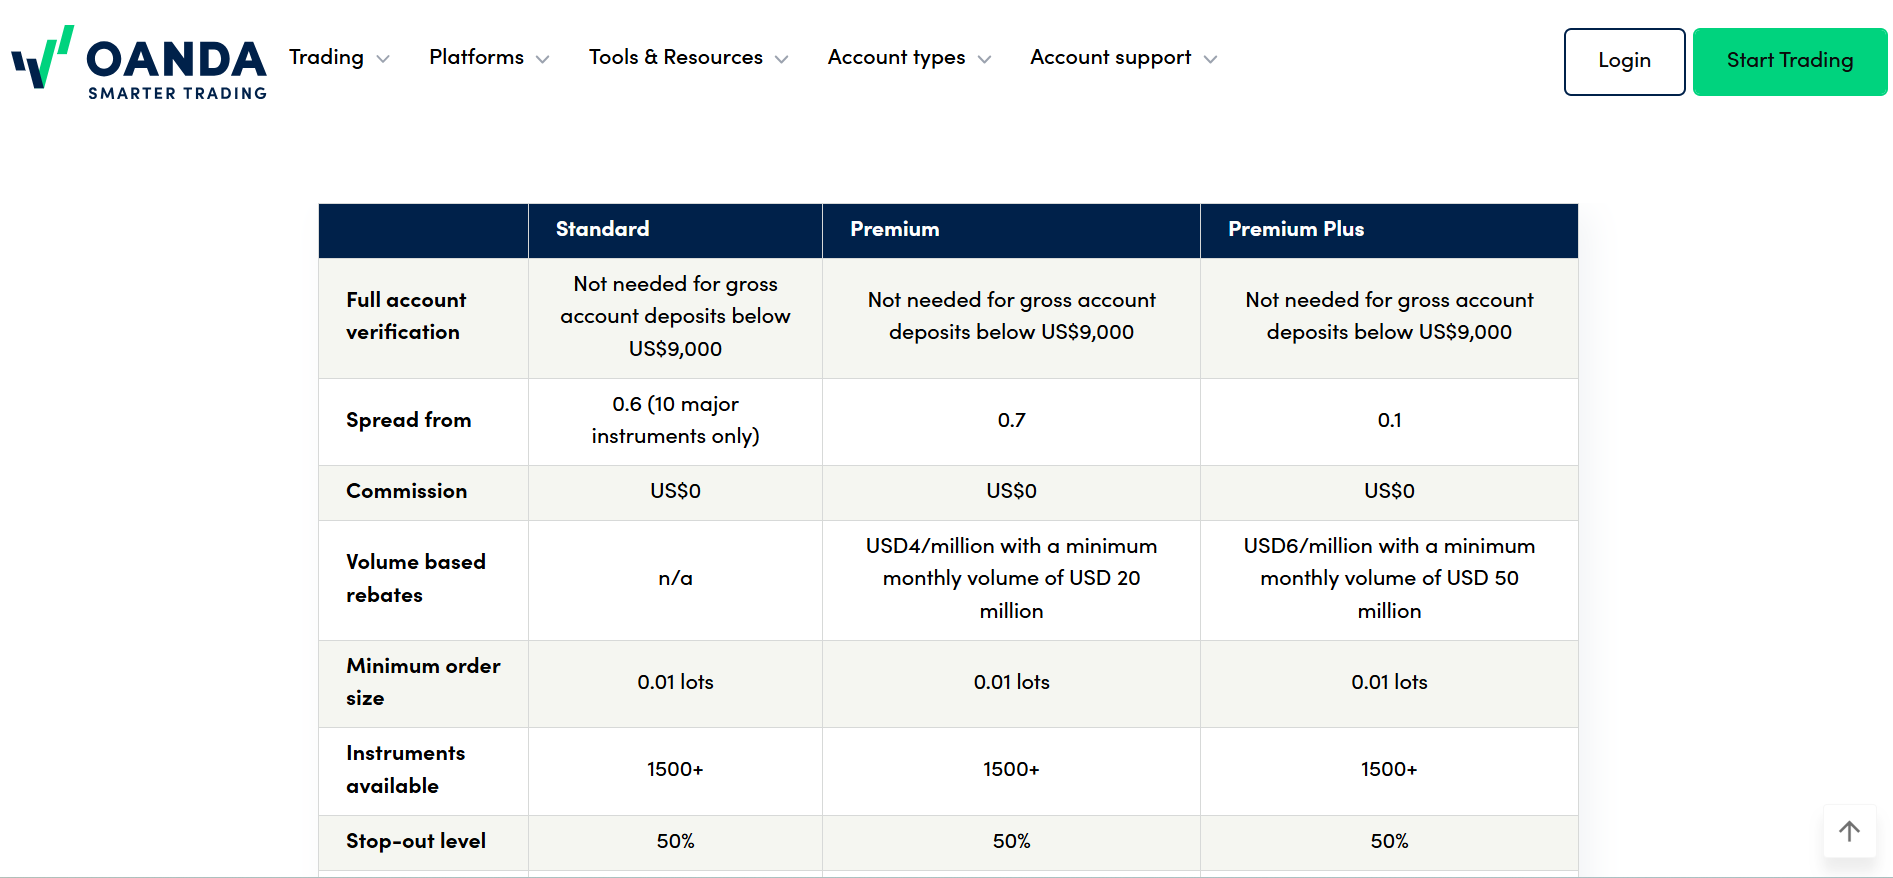Screen dimensions: 1893x878
Task: Click the scroll-to-top arrow button
Action: coord(1849,831)
